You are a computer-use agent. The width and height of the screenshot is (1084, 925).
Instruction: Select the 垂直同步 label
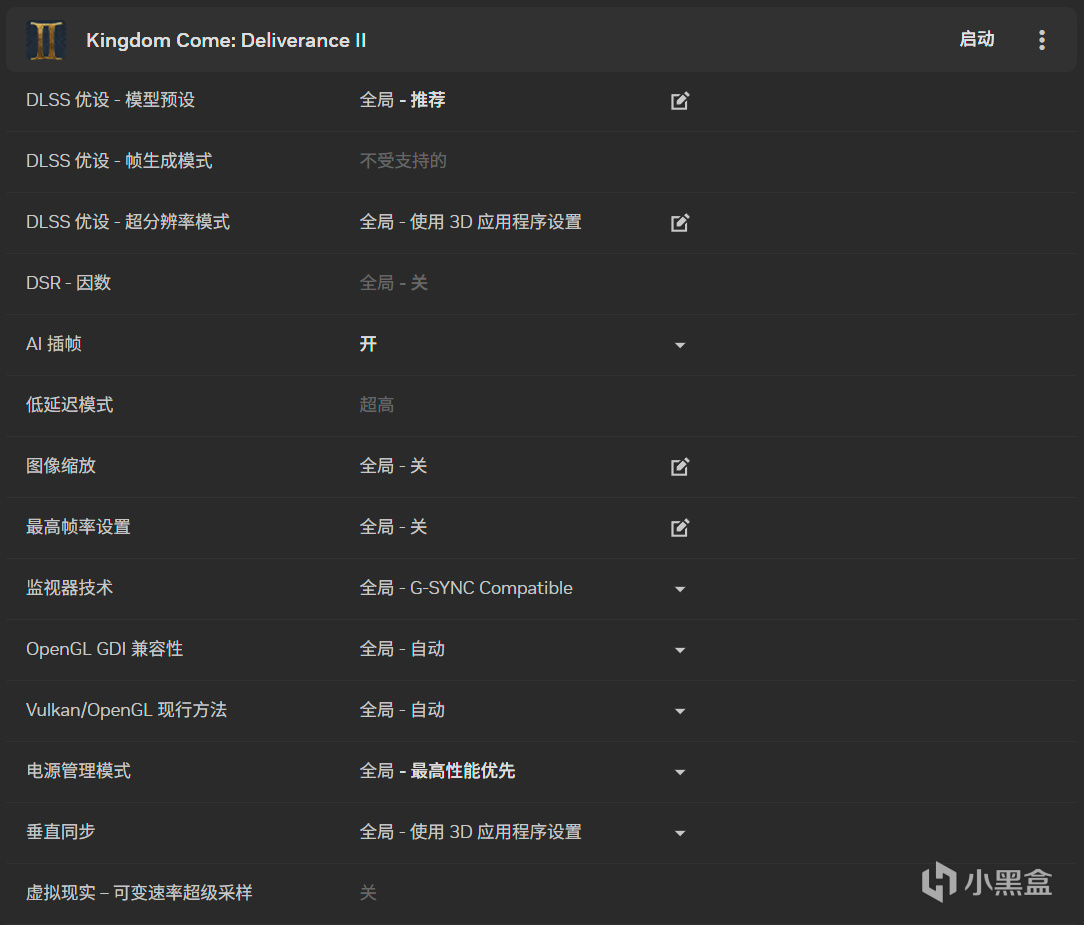tap(61, 832)
